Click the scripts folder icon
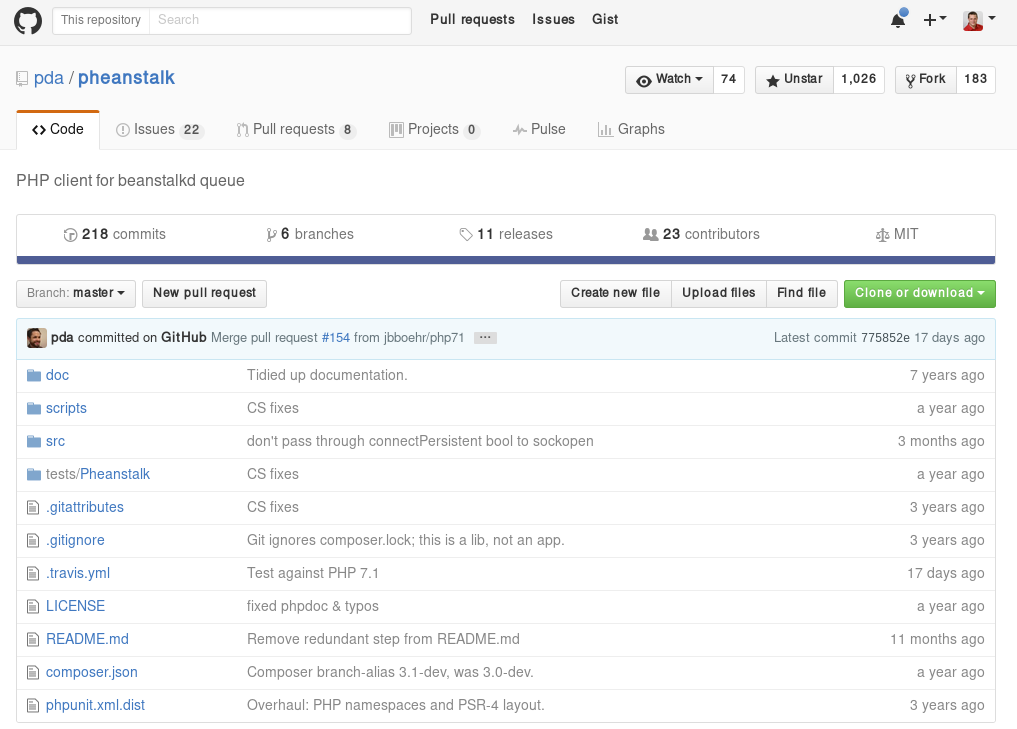This screenshot has width=1017, height=729. click(34, 409)
